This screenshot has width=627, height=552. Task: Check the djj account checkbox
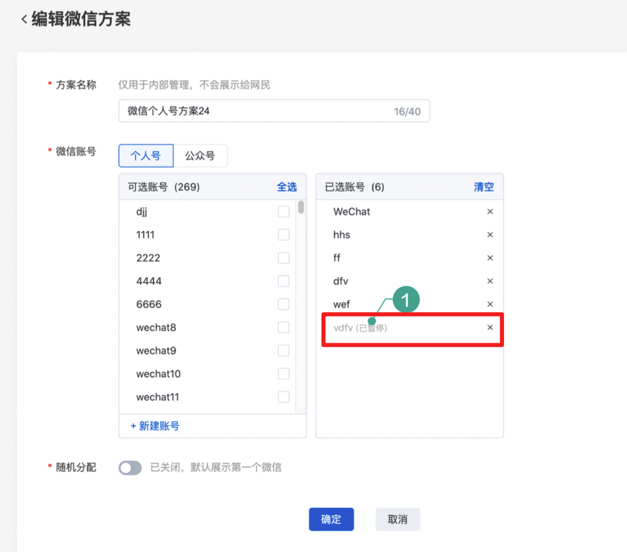[283, 212]
